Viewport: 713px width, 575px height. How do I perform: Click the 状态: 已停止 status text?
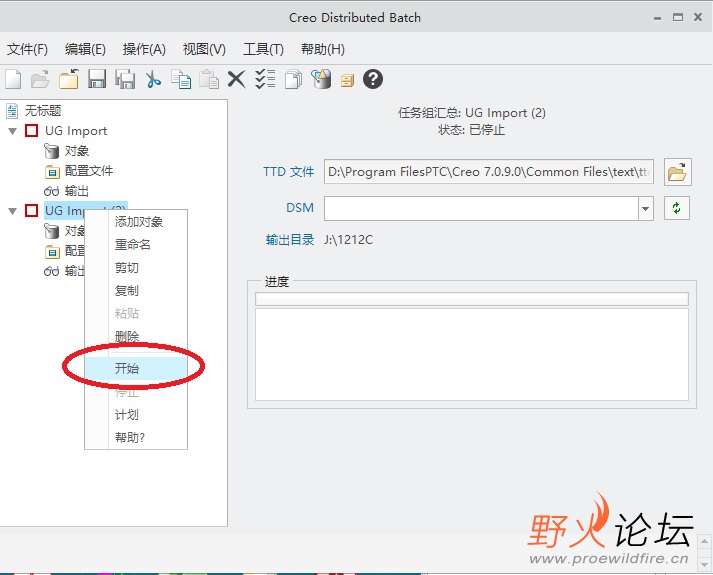472,130
